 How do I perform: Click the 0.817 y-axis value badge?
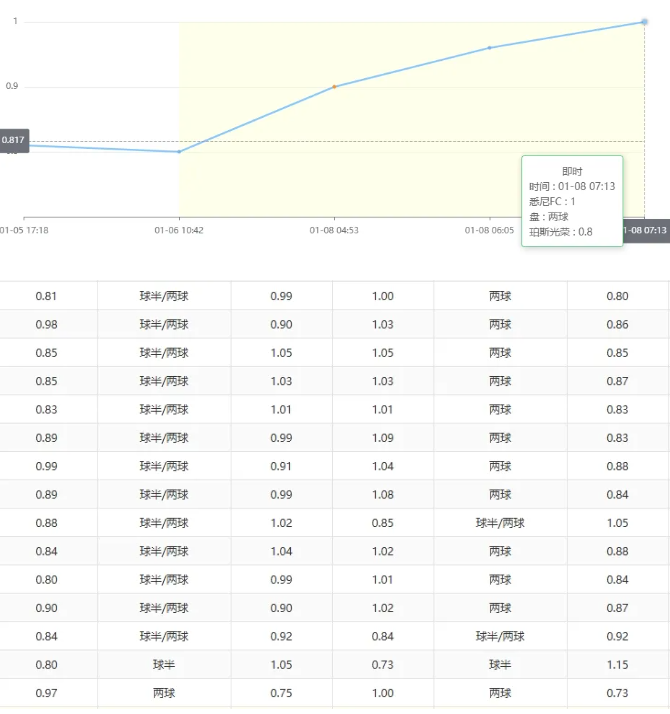coord(14,141)
